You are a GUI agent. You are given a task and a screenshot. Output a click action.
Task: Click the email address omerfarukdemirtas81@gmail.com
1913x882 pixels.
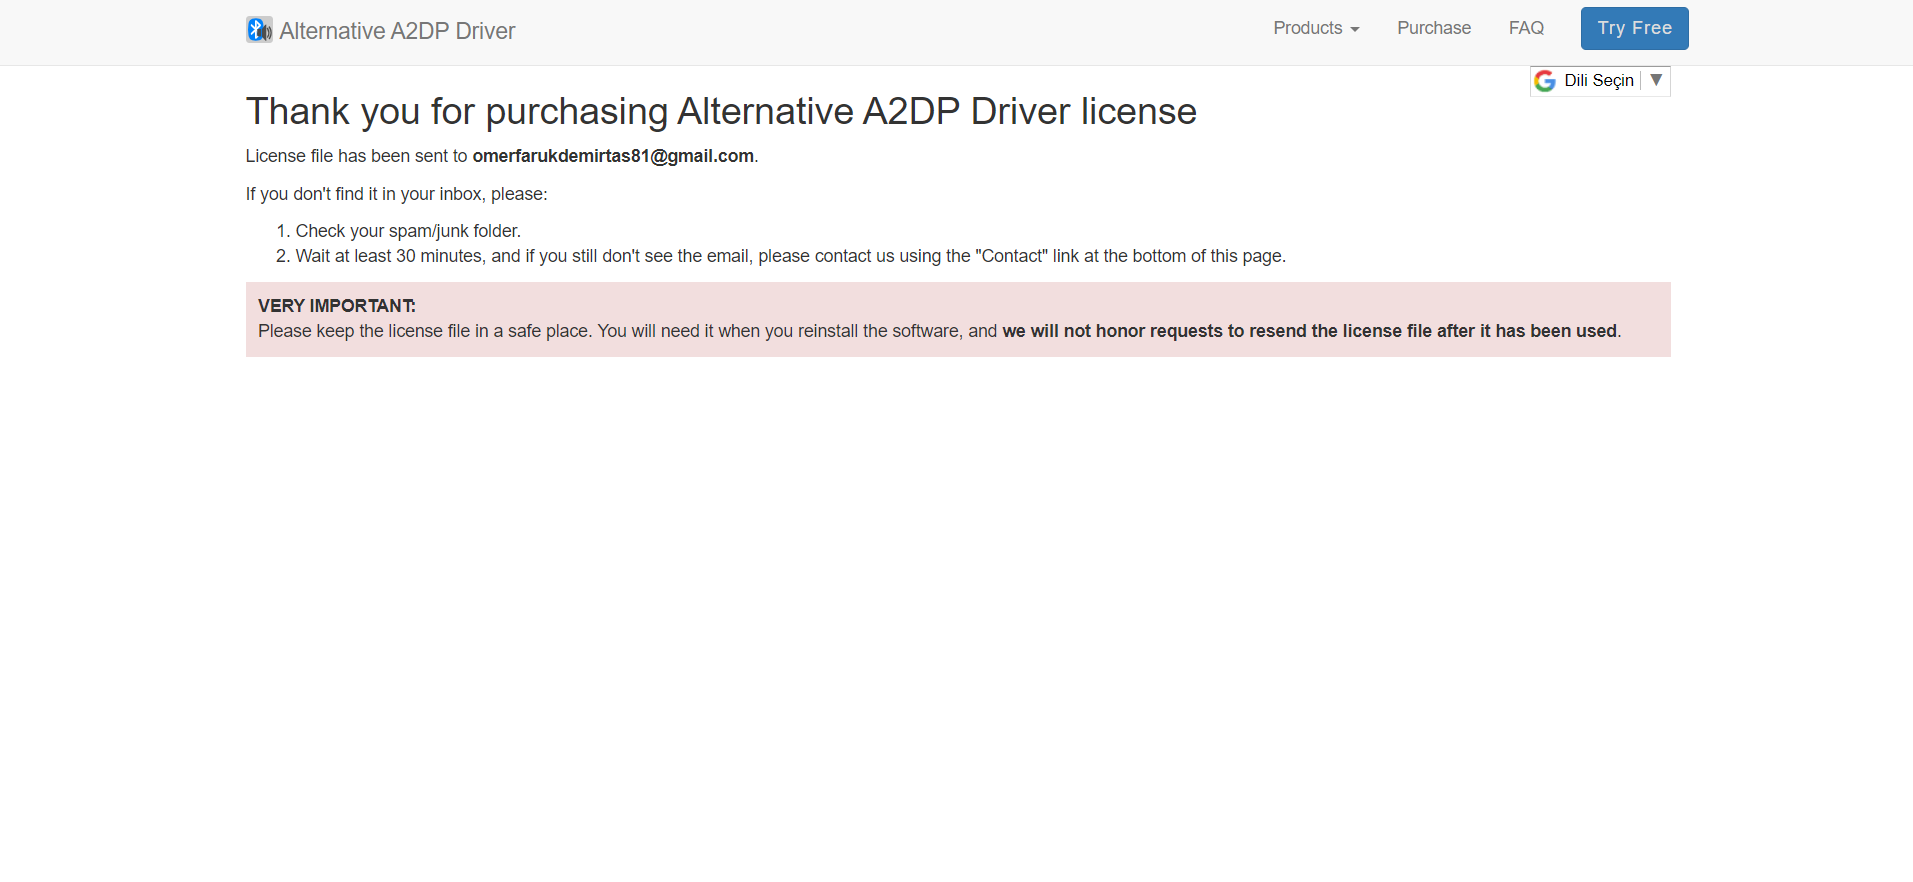pyautogui.click(x=613, y=156)
